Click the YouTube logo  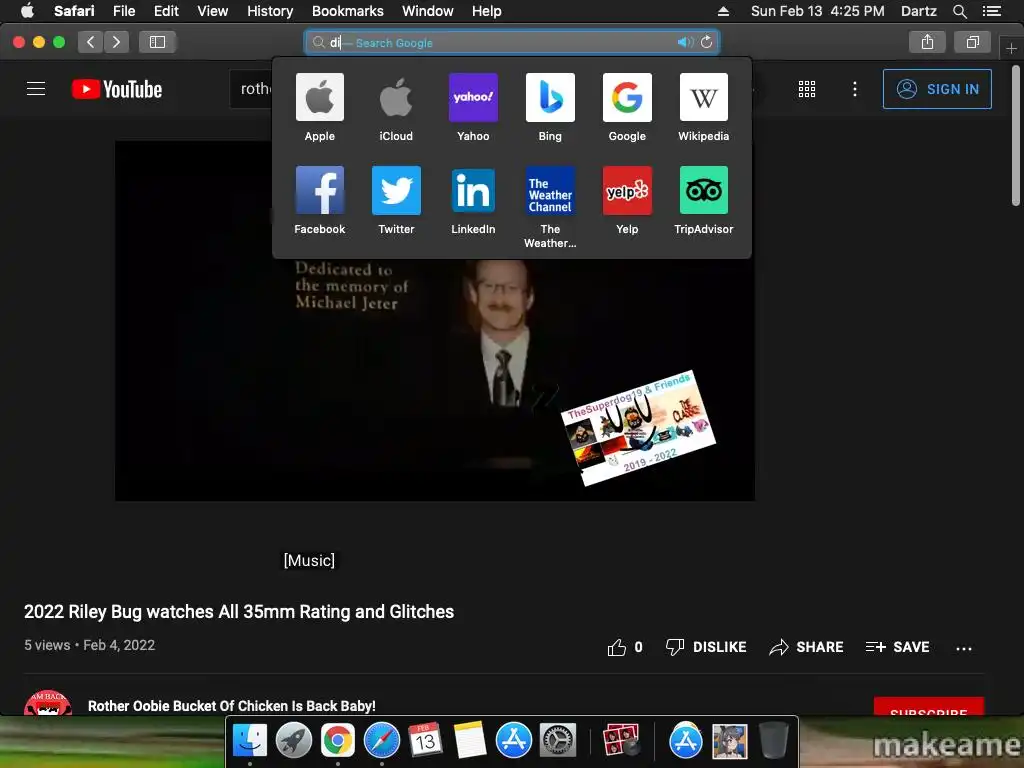click(117, 89)
